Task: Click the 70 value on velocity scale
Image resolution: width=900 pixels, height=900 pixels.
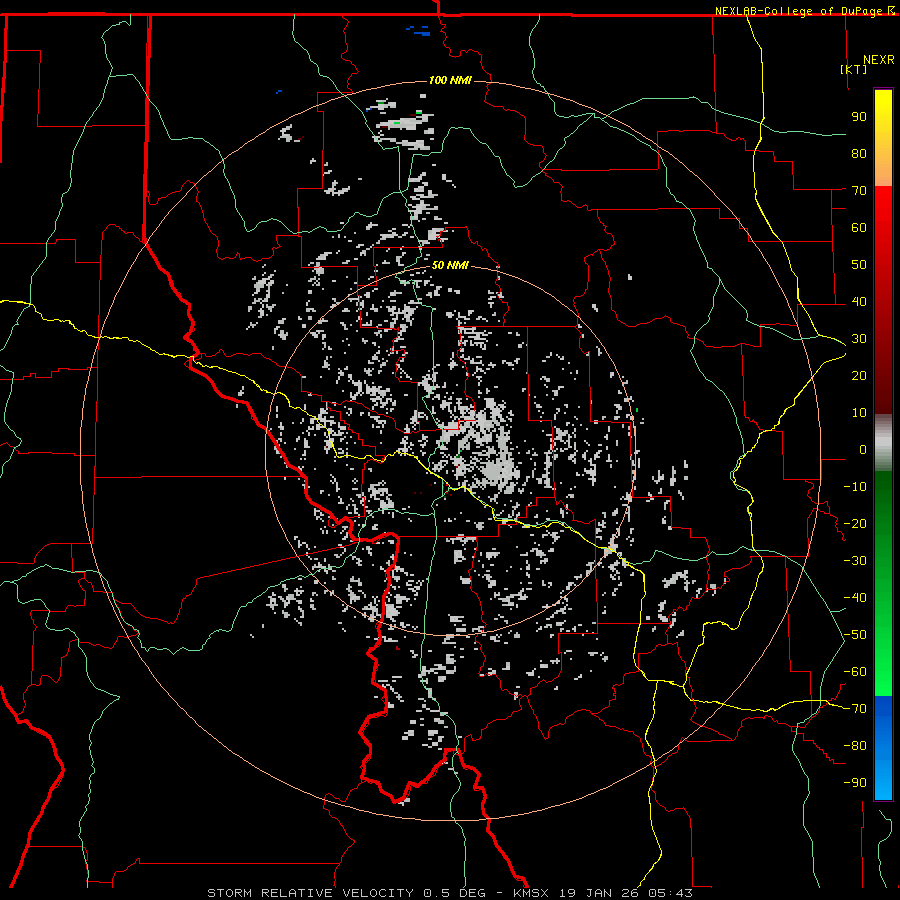Action: point(859,191)
